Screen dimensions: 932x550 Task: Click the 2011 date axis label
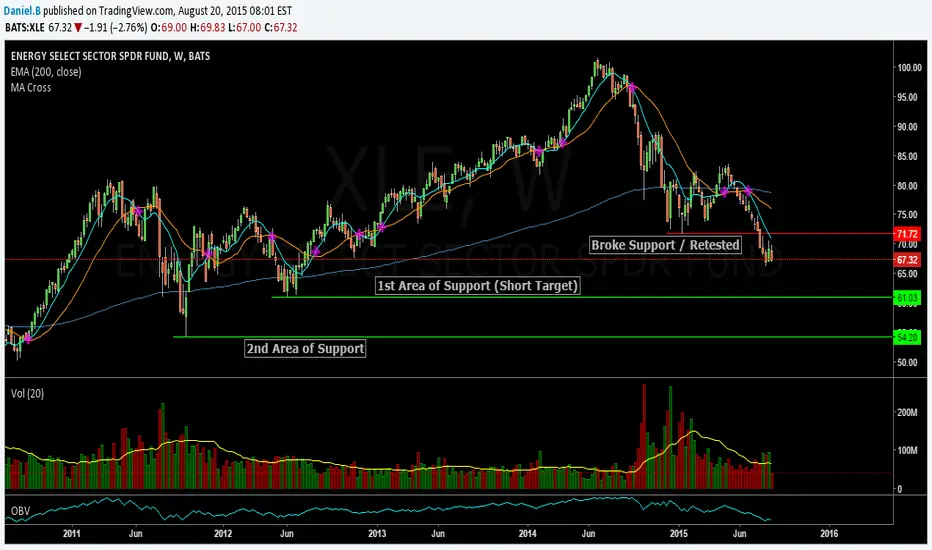tap(71, 533)
